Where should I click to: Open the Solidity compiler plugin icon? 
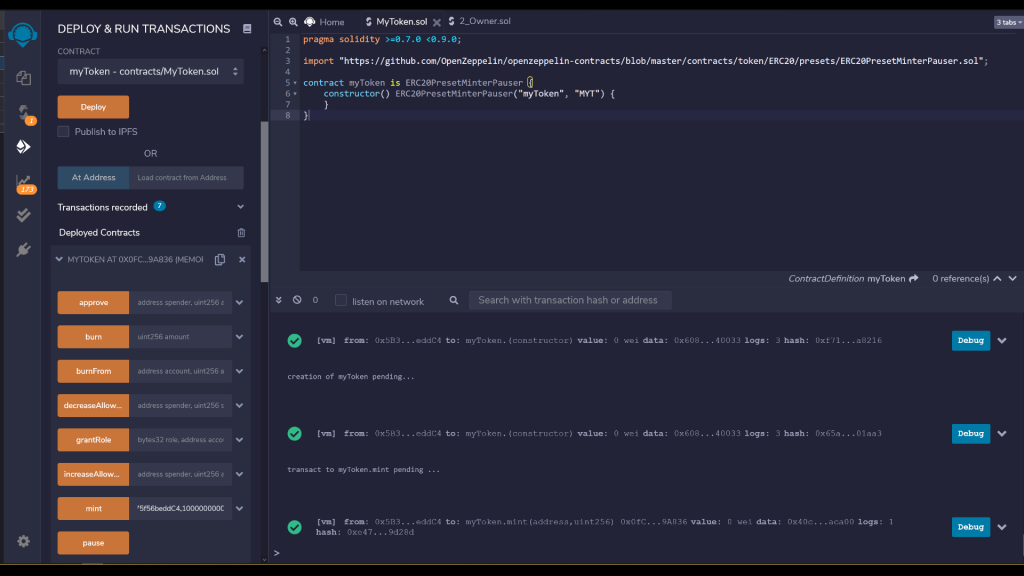(22, 112)
